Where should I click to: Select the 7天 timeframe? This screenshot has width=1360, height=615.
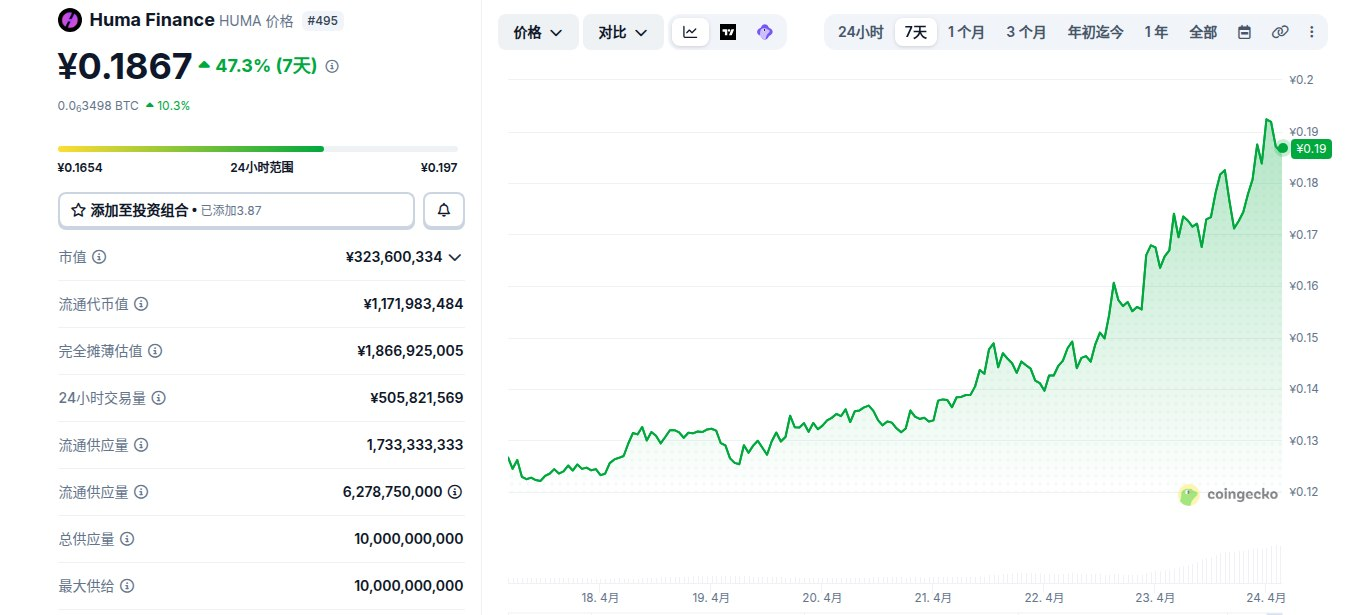click(916, 32)
